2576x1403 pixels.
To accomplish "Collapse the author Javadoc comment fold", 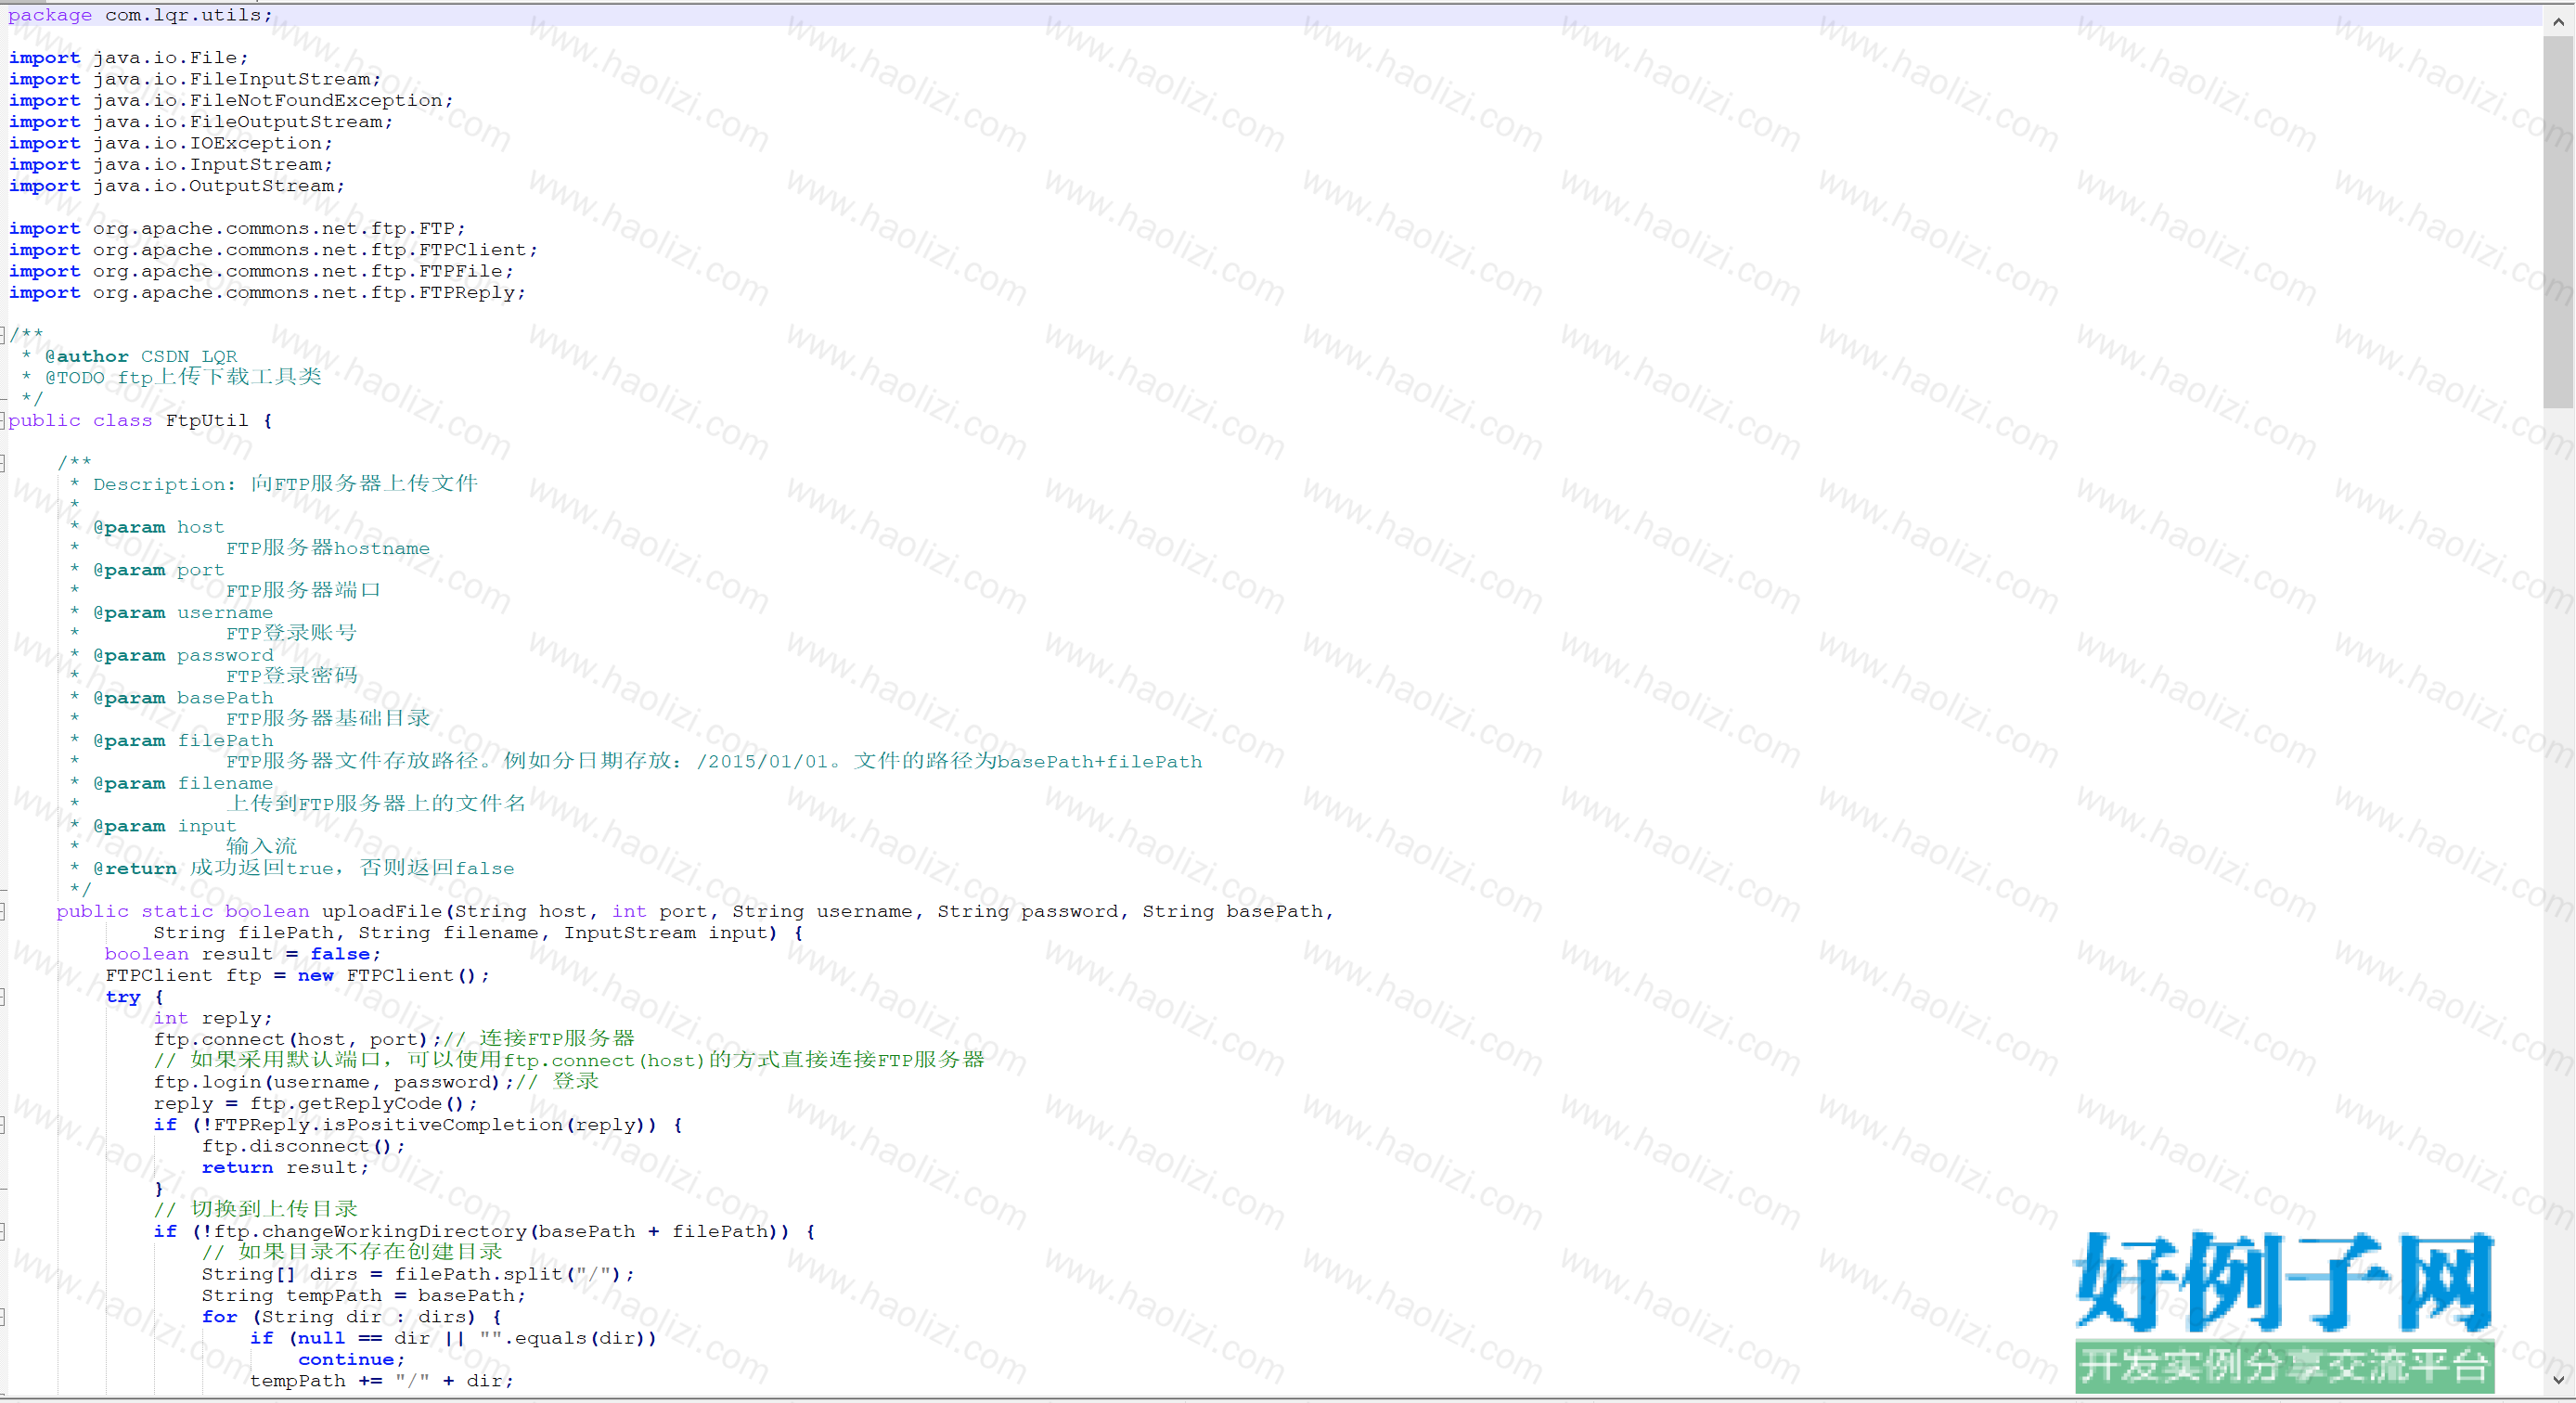I will point(3,334).
